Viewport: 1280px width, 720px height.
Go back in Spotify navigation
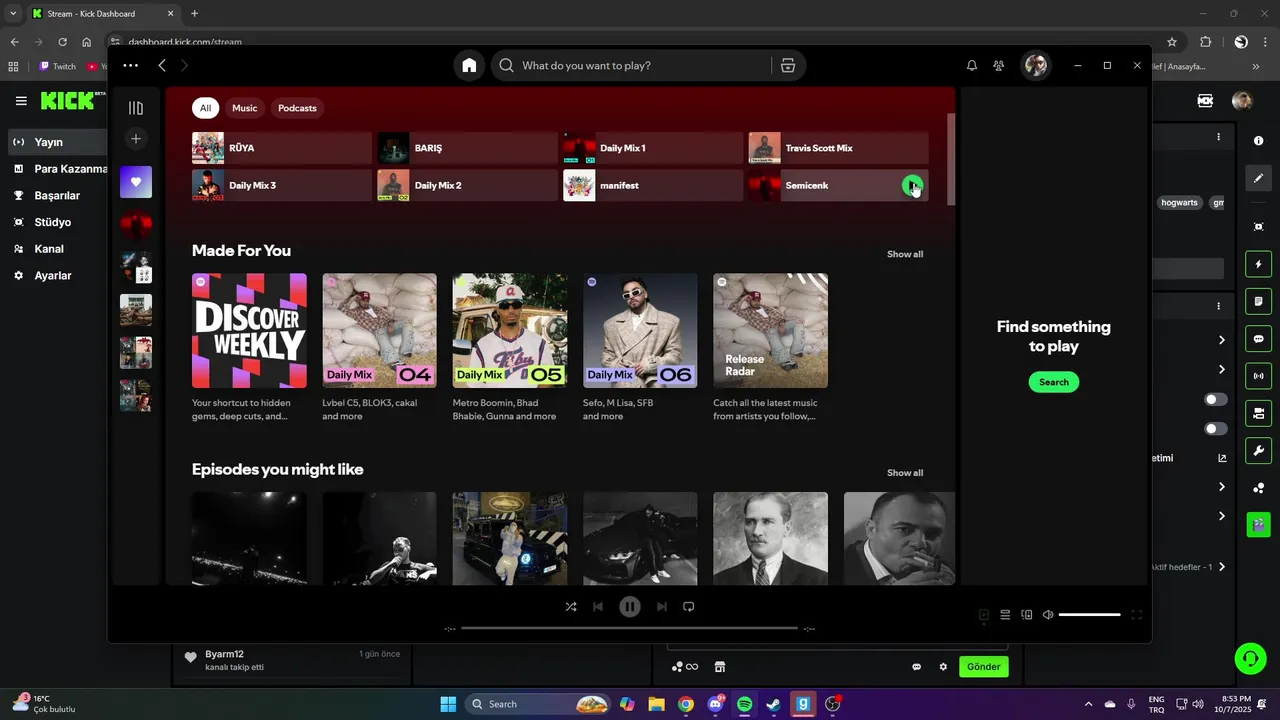click(x=162, y=65)
